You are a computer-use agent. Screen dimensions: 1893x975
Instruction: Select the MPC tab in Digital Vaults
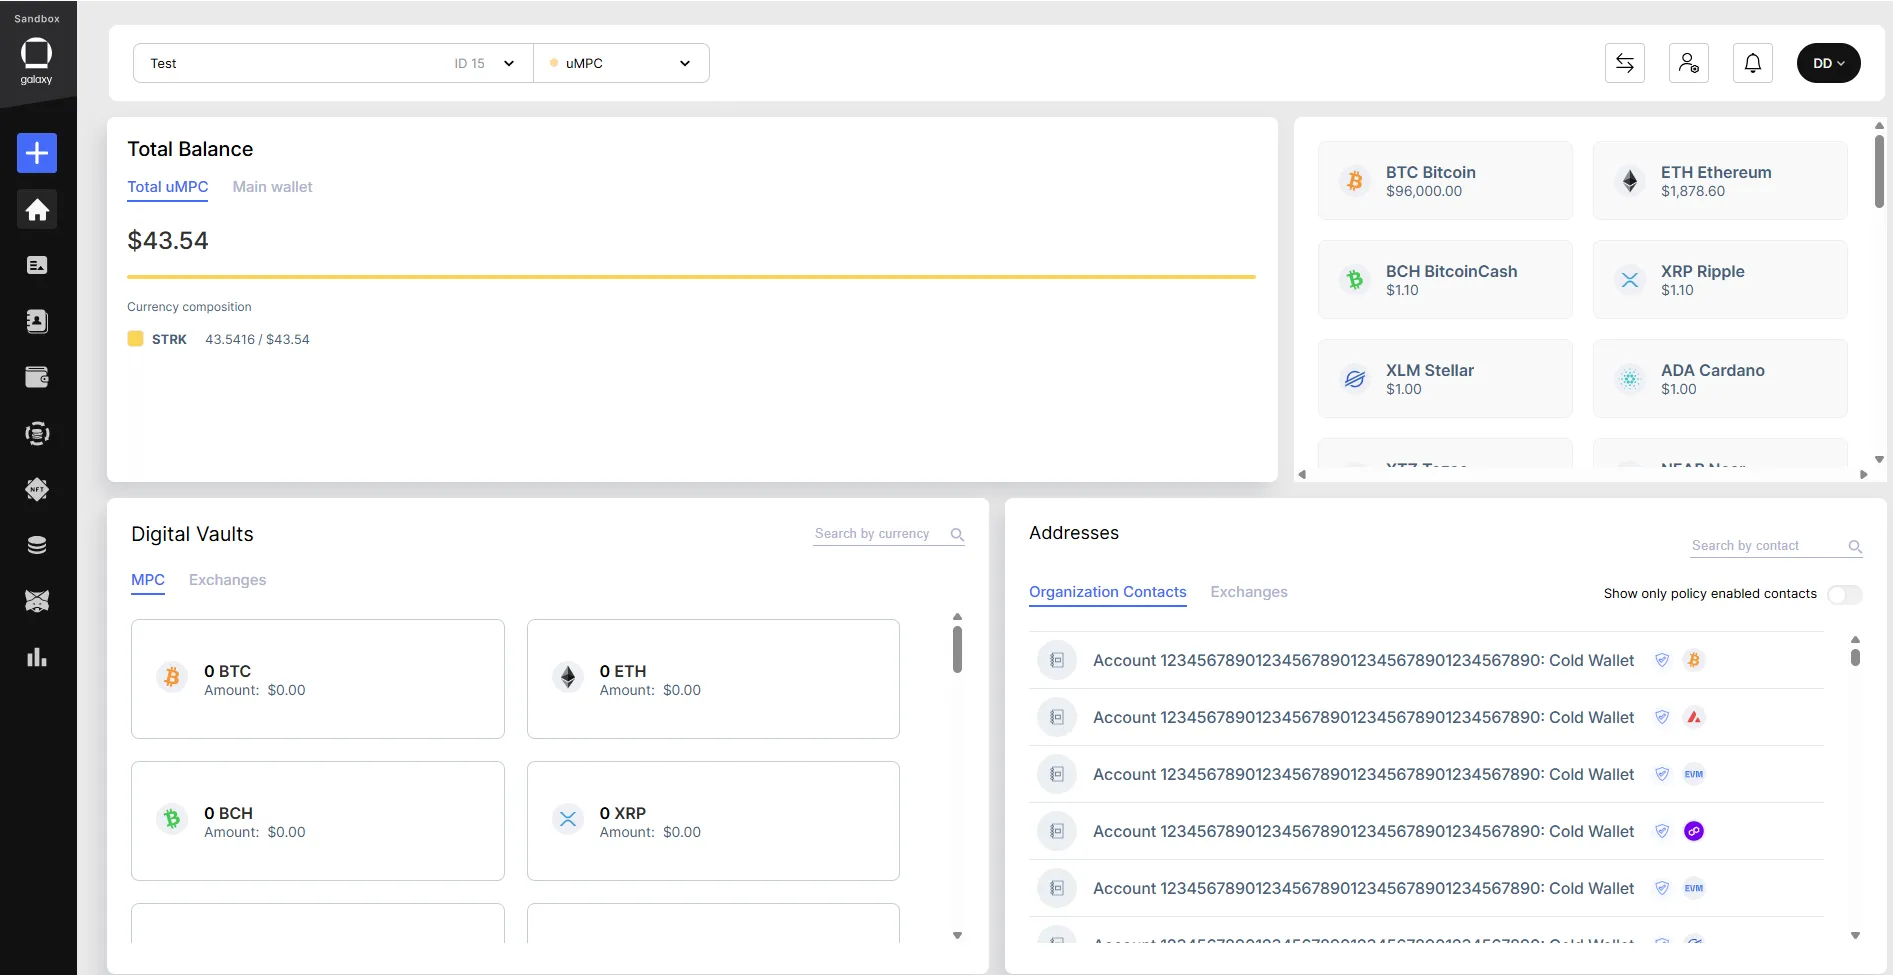(x=148, y=580)
